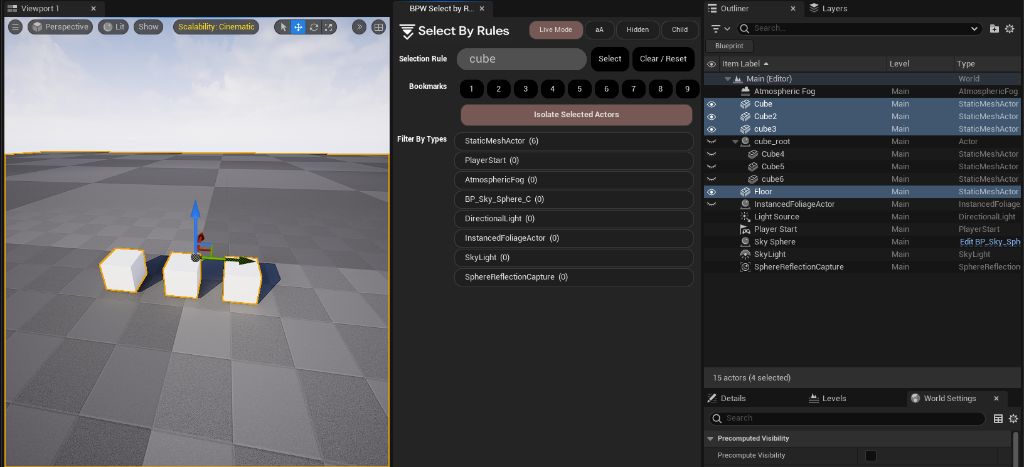This screenshot has height=467, width=1024.
Task: Open the Lit view mode dropdown
Action: 114,27
